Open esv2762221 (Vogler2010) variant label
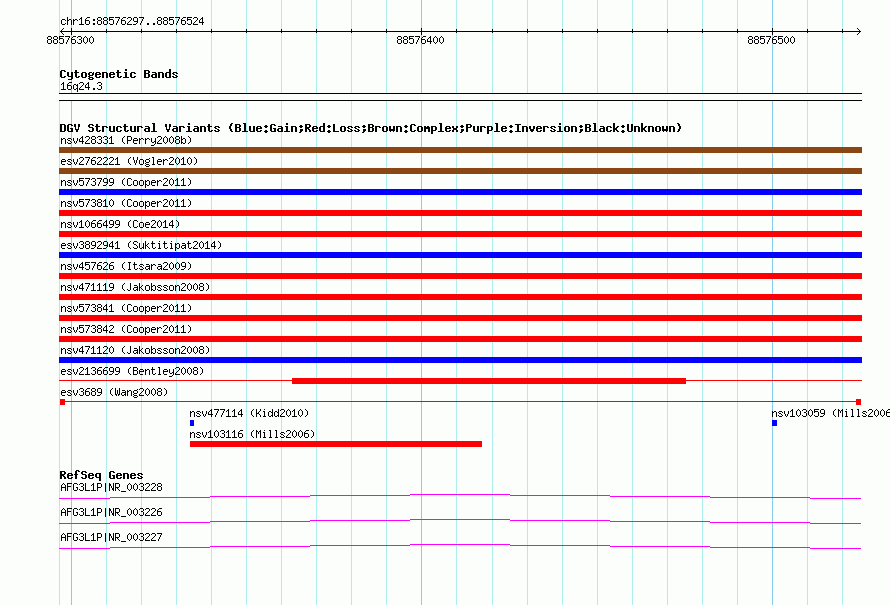890x605 pixels. tap(129, 161)
